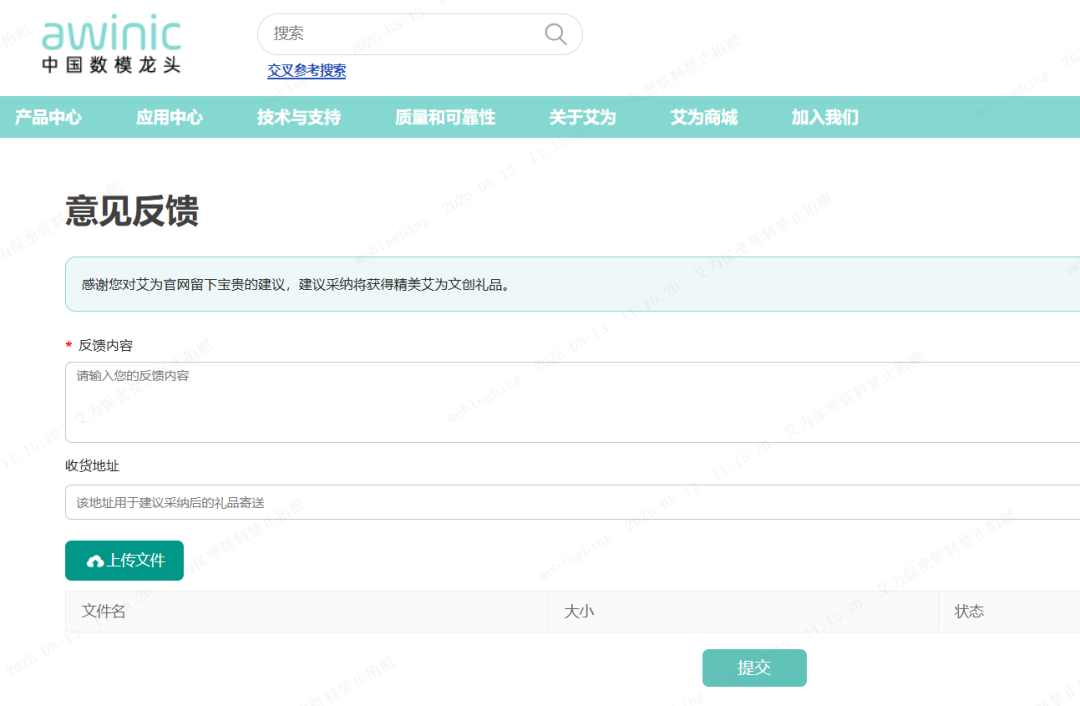Click the 文件名 column header
Viewport: 1080px width, 706px height.
[x=104, y=611]
